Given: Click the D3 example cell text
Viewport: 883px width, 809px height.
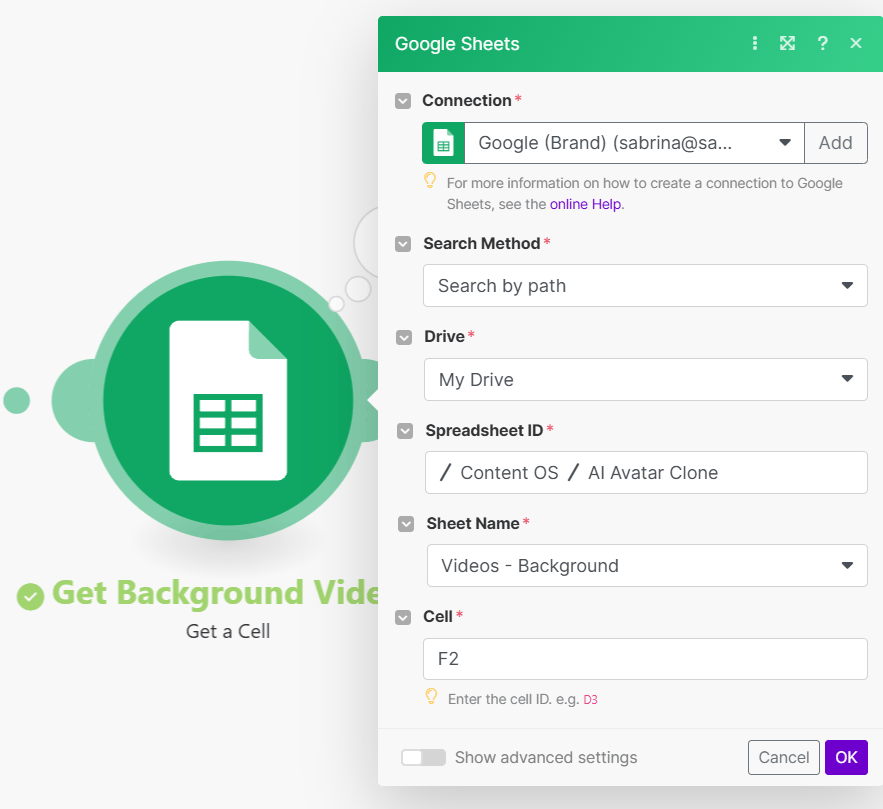Looking at the screenshot, I should click(x=590, y=700).
